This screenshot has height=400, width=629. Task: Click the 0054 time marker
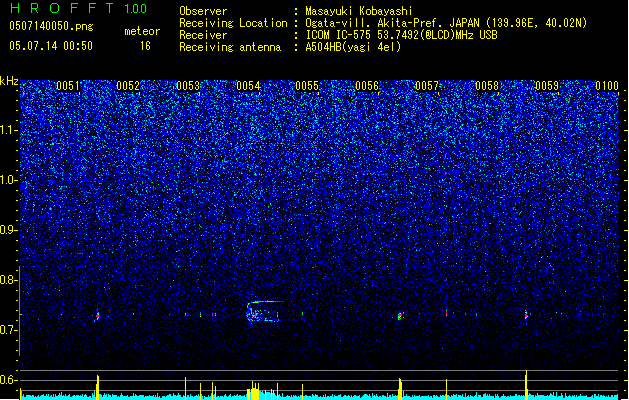248,86
